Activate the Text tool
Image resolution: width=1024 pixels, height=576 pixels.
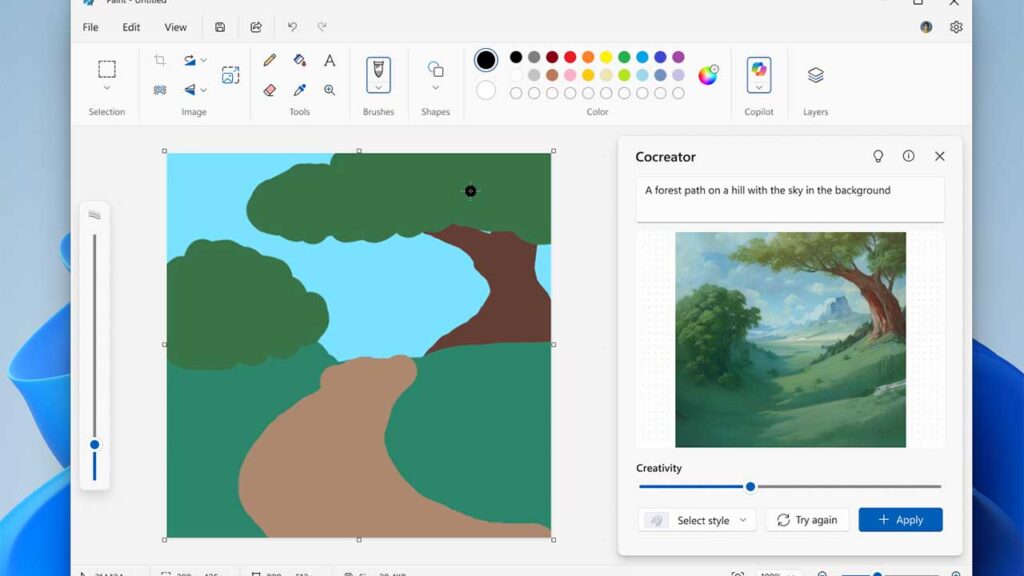click(x=329, y=61)
